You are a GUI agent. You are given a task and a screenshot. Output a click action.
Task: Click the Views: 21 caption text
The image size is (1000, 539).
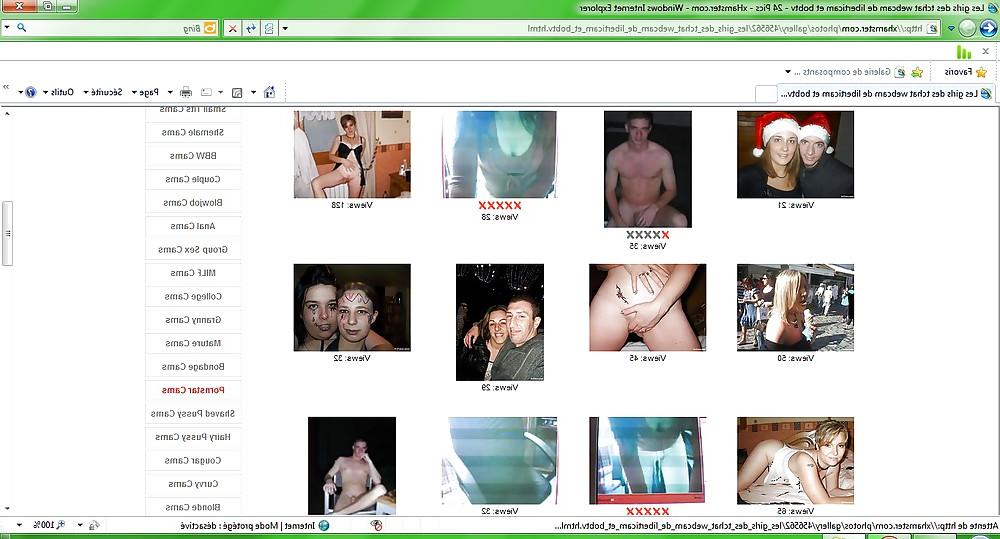[795, 205]
